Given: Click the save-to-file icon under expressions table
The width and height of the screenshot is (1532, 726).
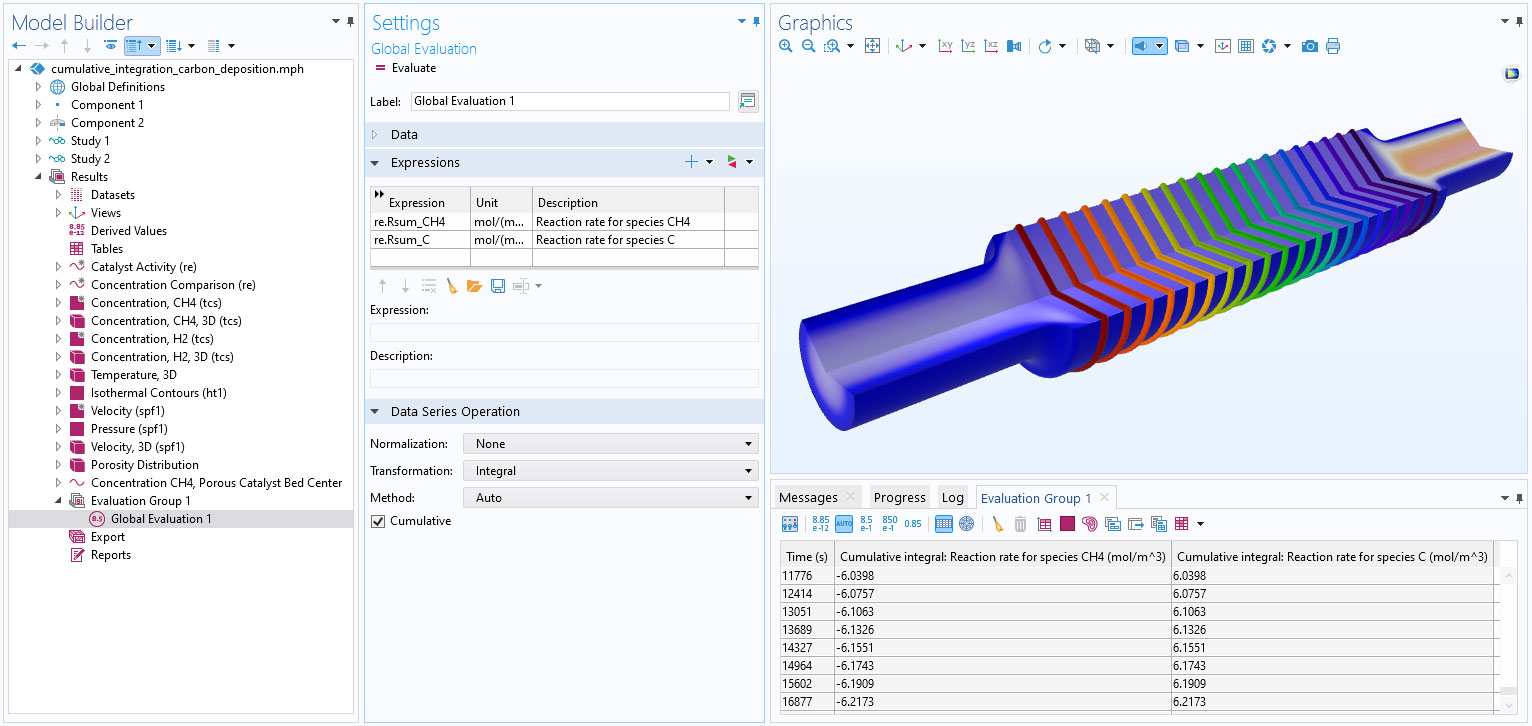Looking at the screenshot, I should 497,286.
